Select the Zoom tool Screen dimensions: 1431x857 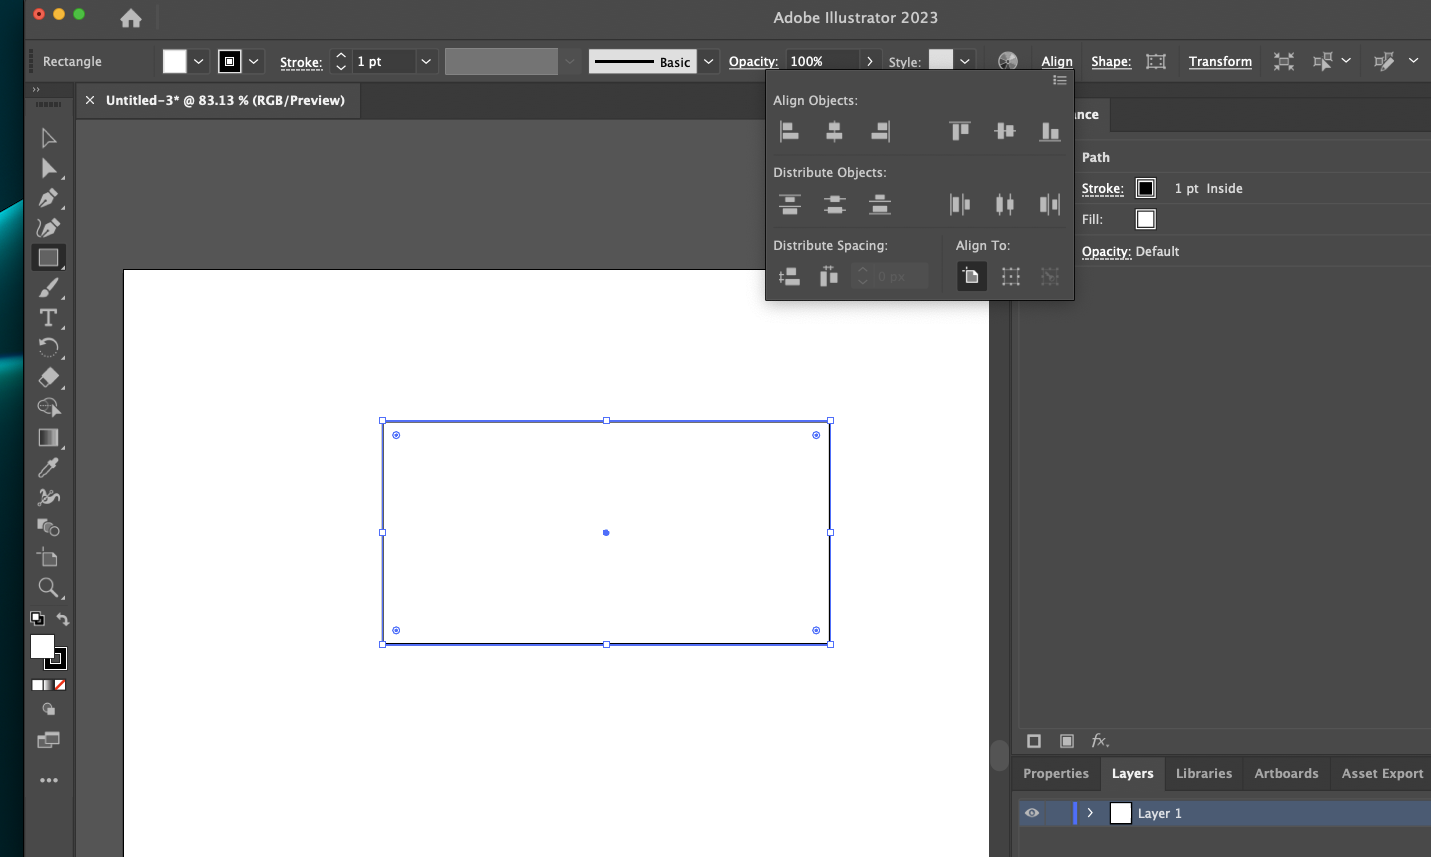click(48, 588)
